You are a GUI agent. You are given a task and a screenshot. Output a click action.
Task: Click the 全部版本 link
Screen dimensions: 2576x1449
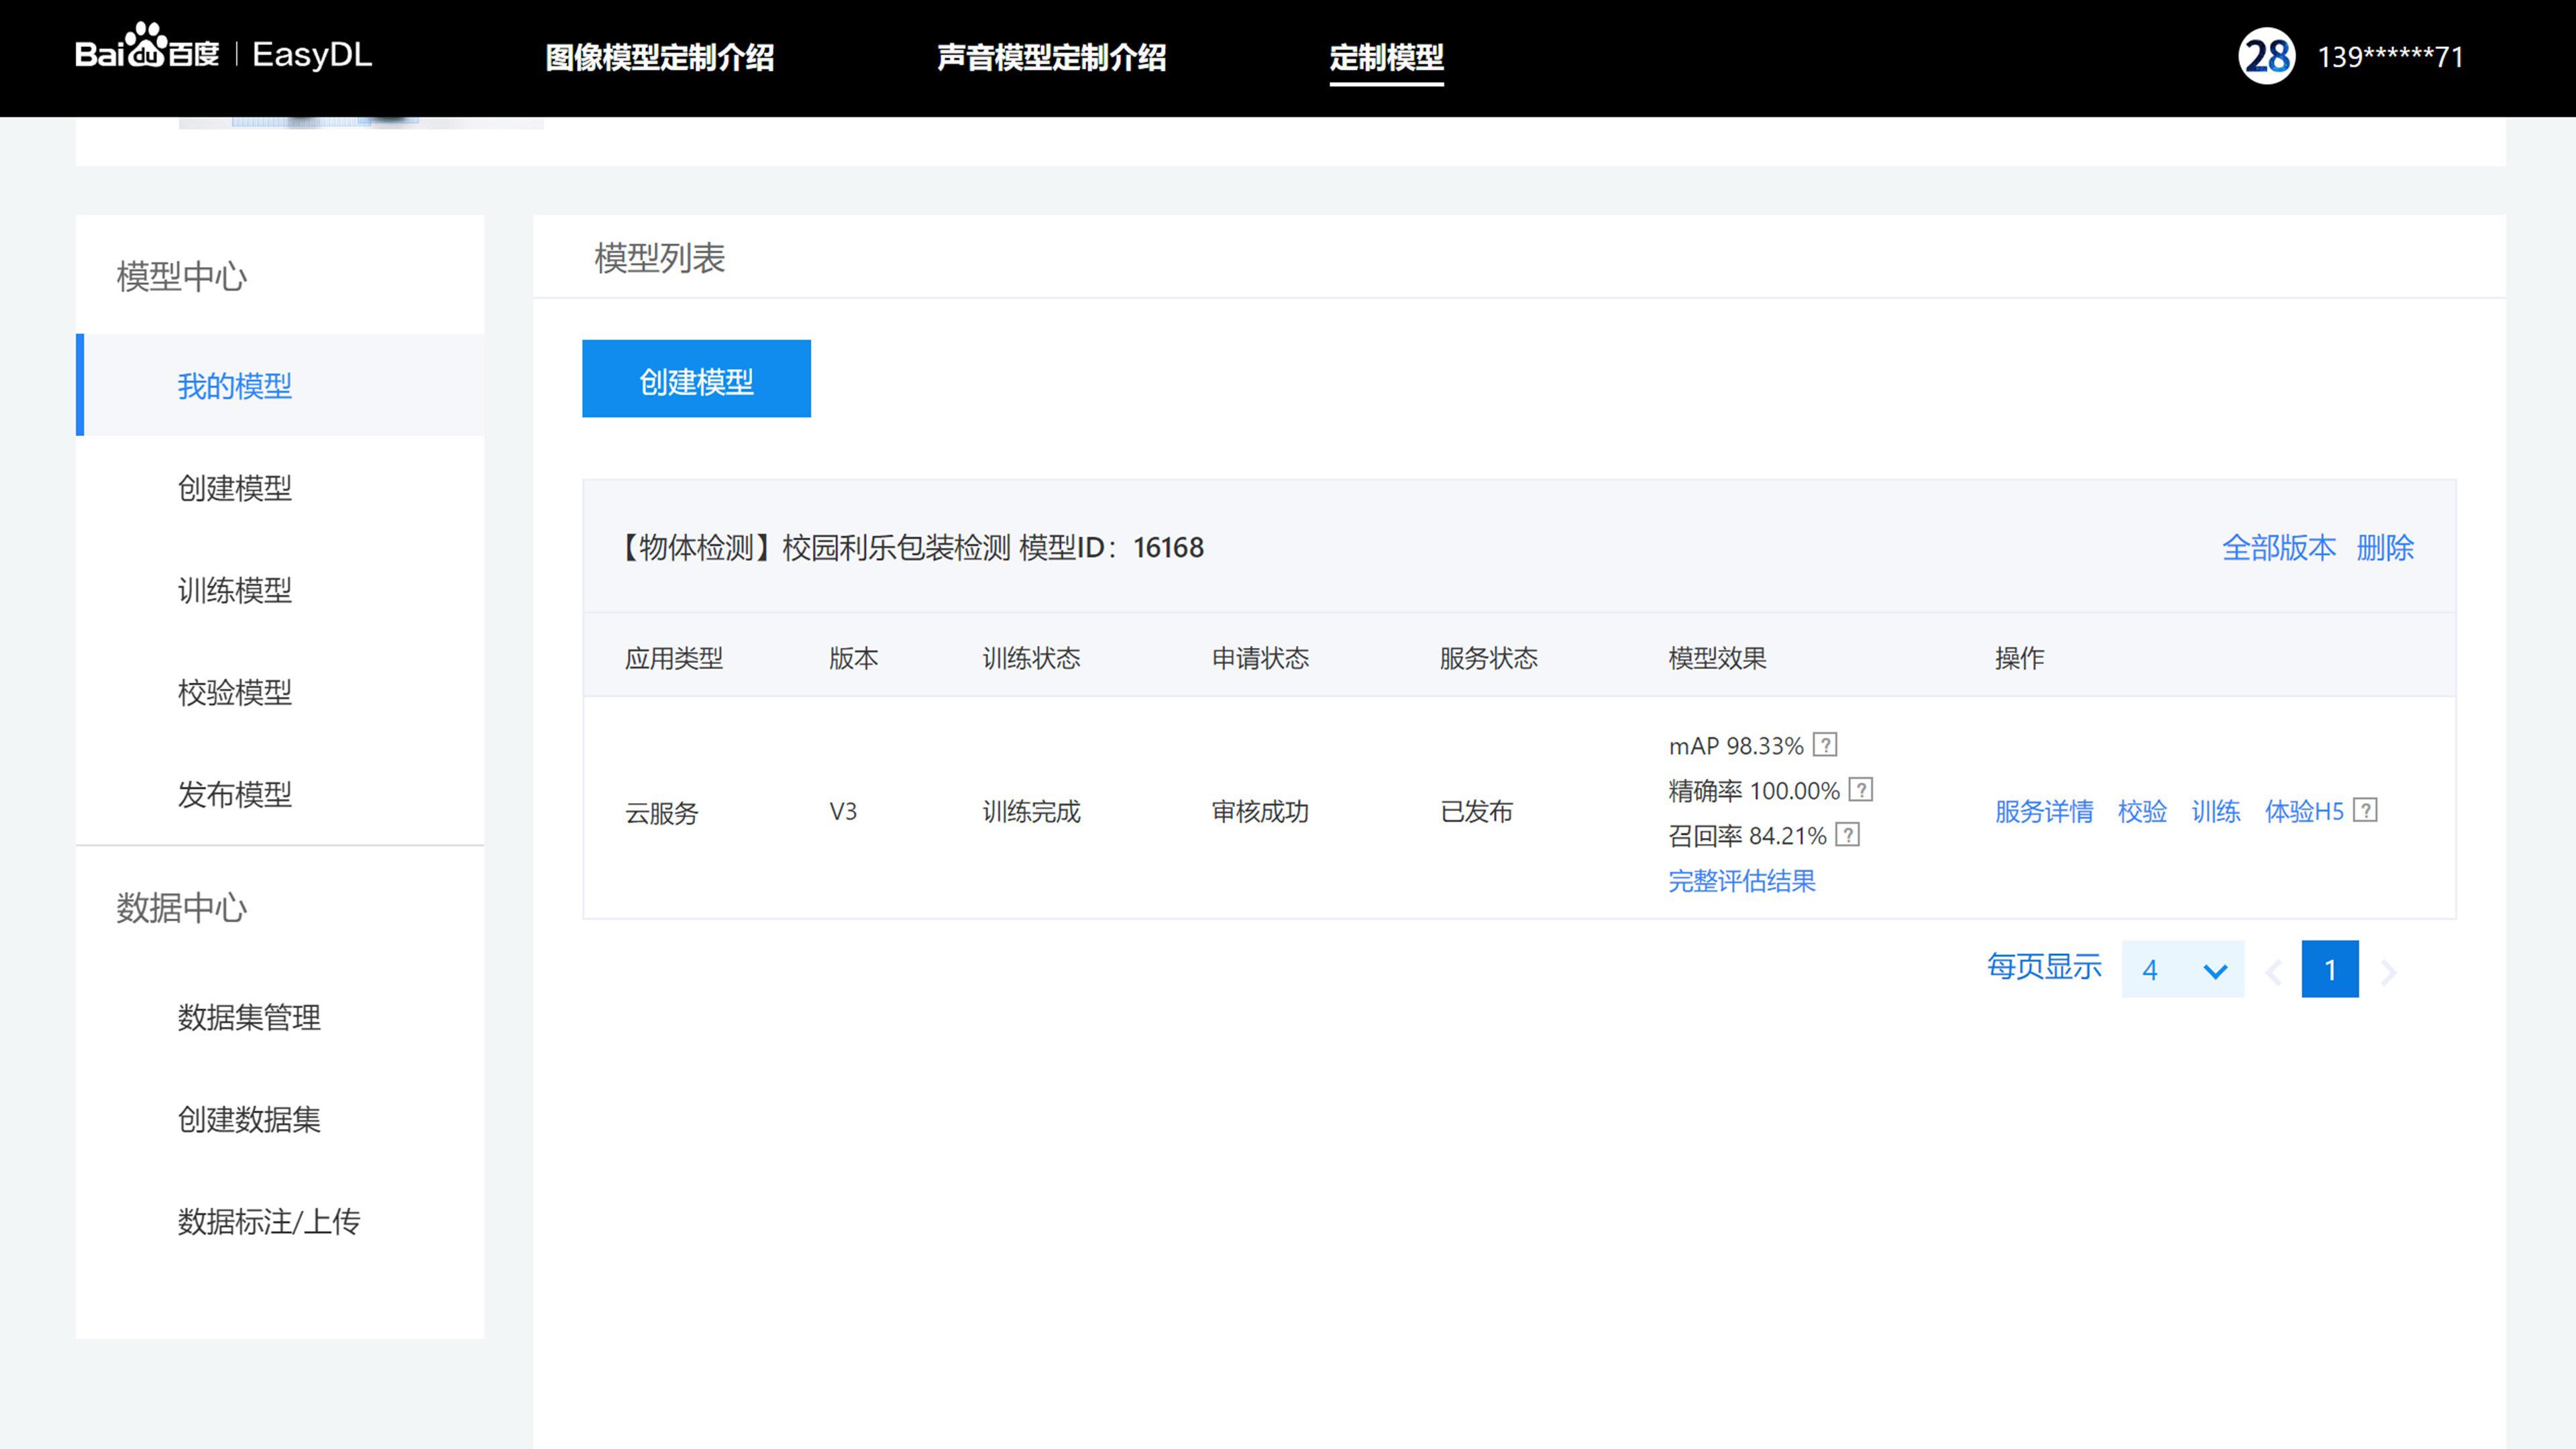tap(2278, 548)
